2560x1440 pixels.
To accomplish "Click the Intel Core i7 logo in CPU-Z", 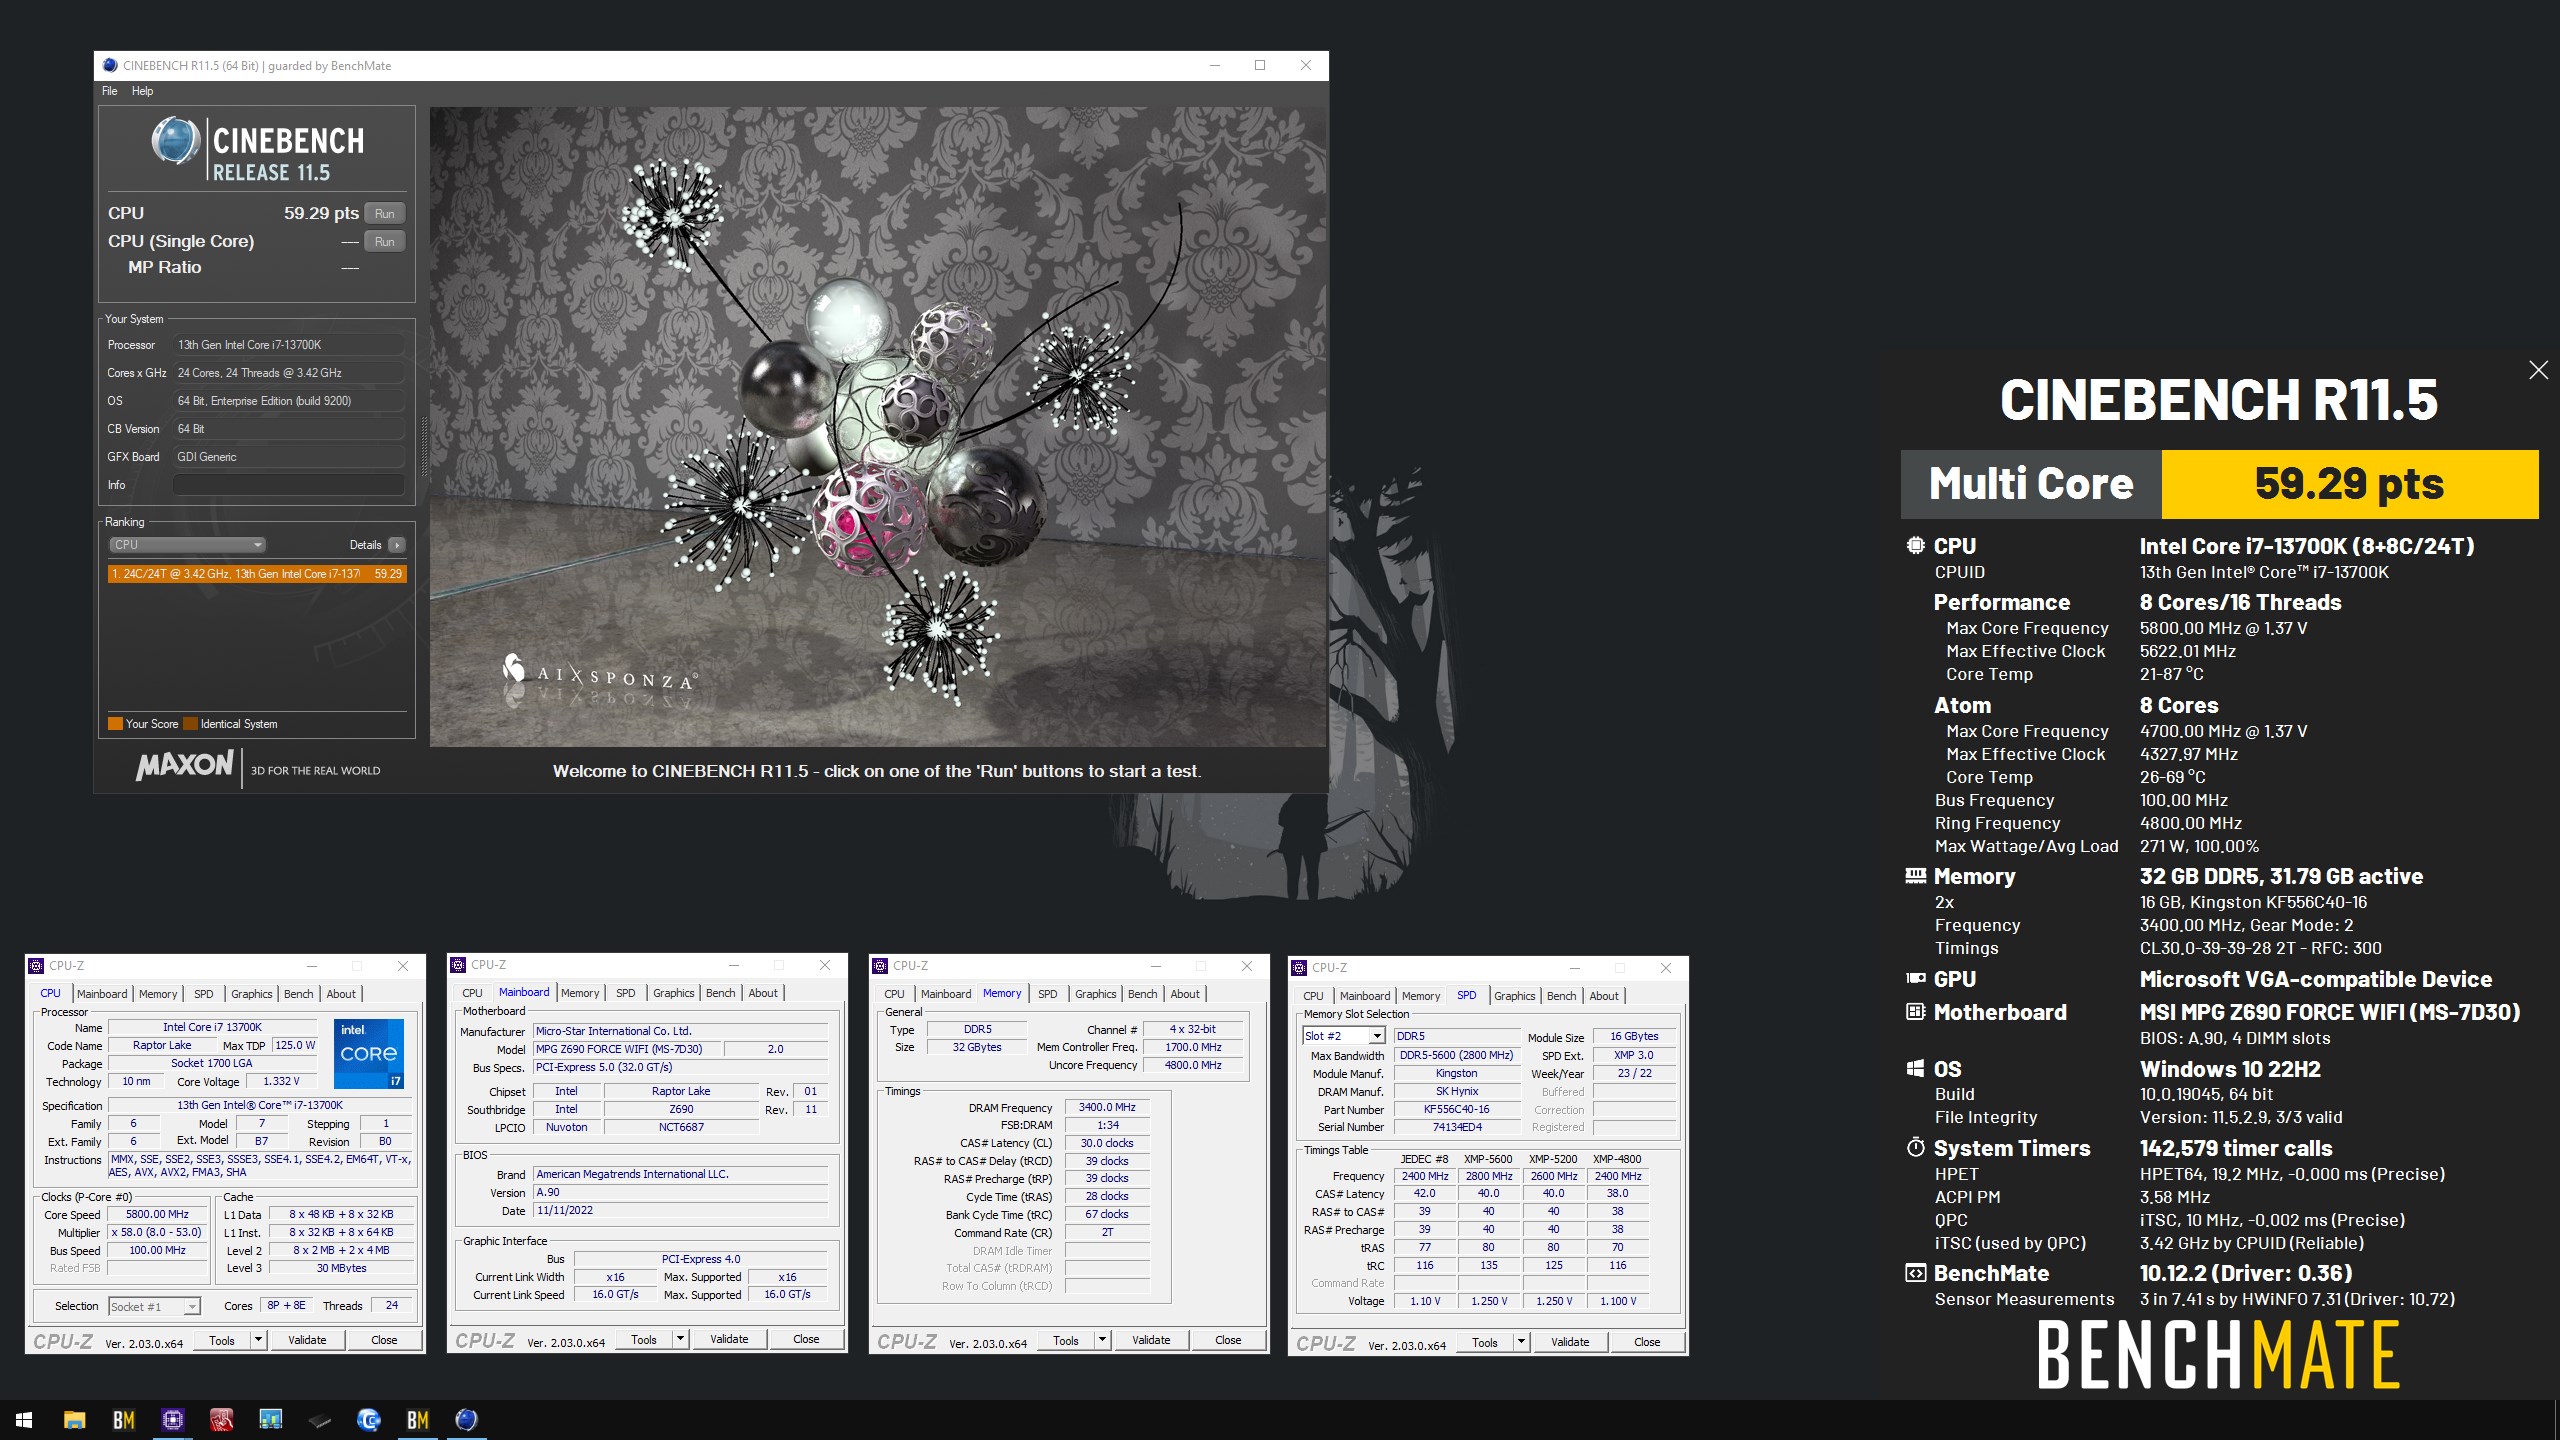I will point(368,1054).
